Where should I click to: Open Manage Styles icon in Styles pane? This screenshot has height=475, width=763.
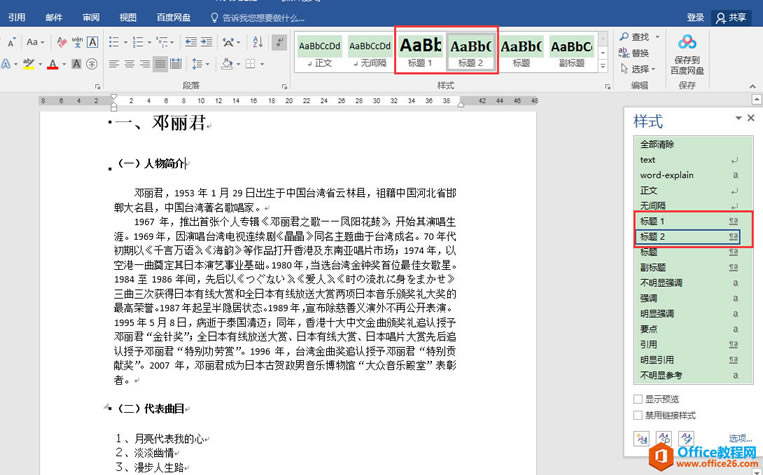tap(686, 438)
